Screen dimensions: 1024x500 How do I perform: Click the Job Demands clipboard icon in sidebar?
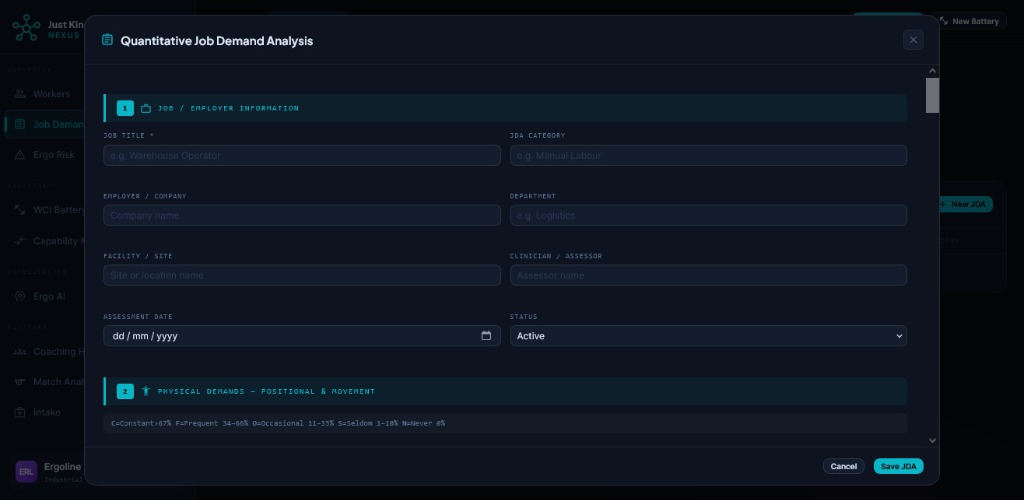[20, 124]
